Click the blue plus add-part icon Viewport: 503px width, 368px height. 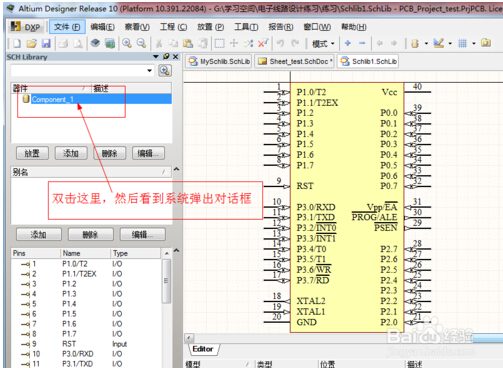tap(348, 43)
